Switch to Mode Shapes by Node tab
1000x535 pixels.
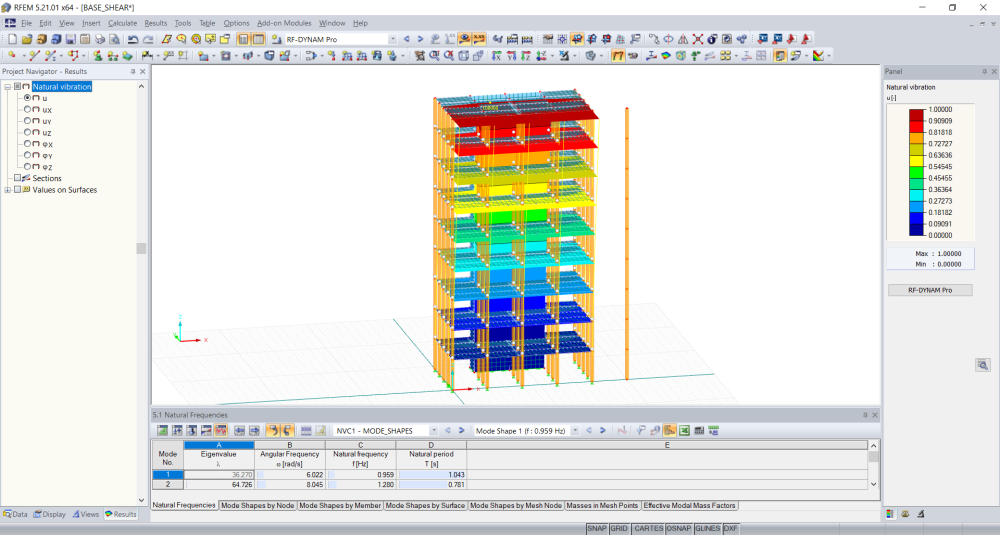tap(258, 506)
